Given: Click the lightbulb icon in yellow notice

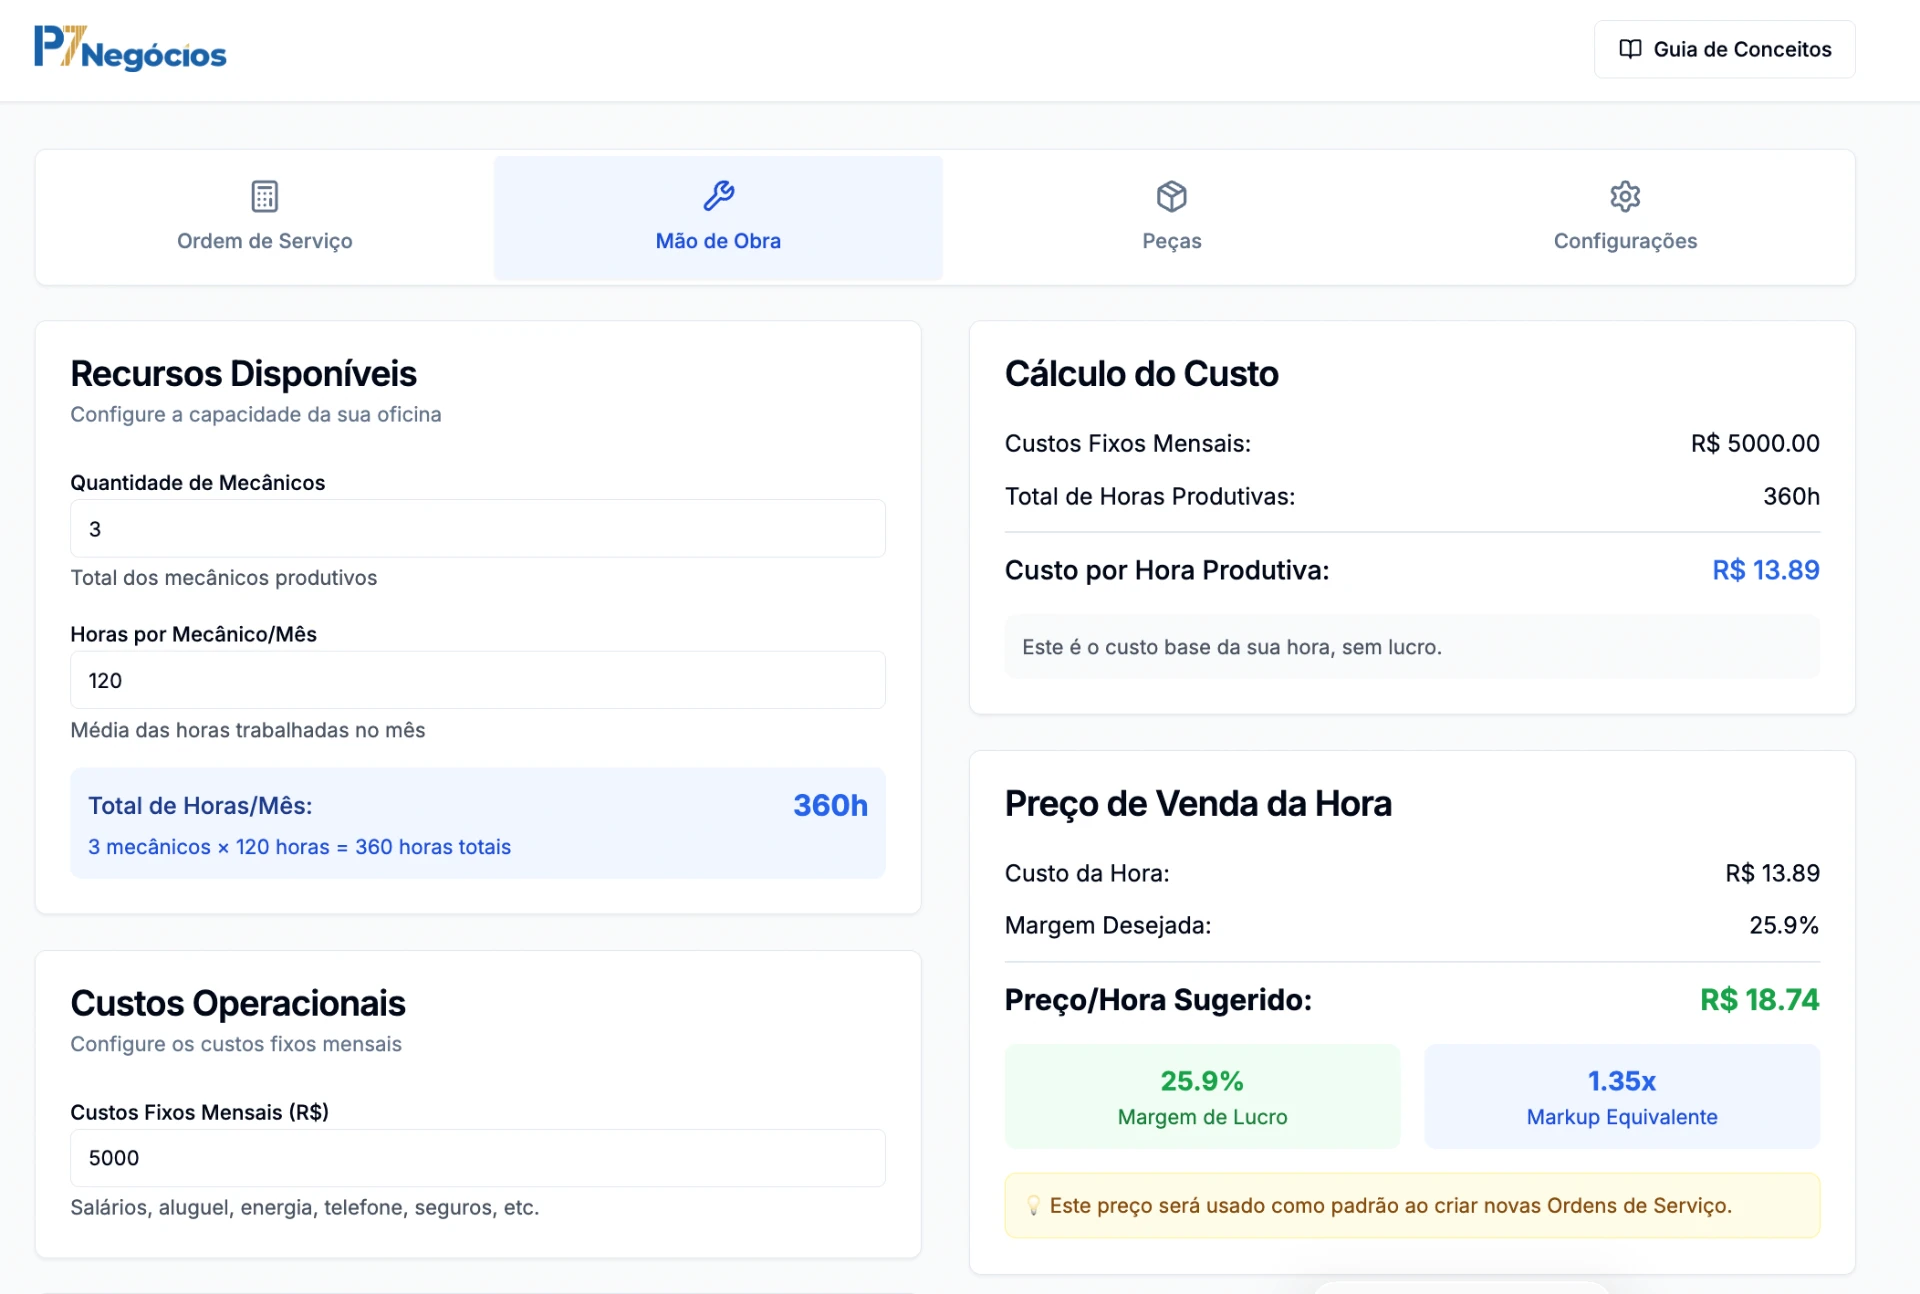Looking at the screenshot, I should 1033,1206.
